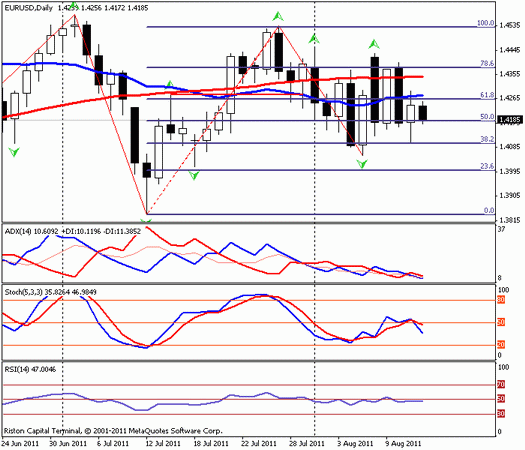Image resolution: width=525 pixels, height=450 pixels.
Task: Click the 38.2 Fibonacci level label
Action: [x=488, y=139]
